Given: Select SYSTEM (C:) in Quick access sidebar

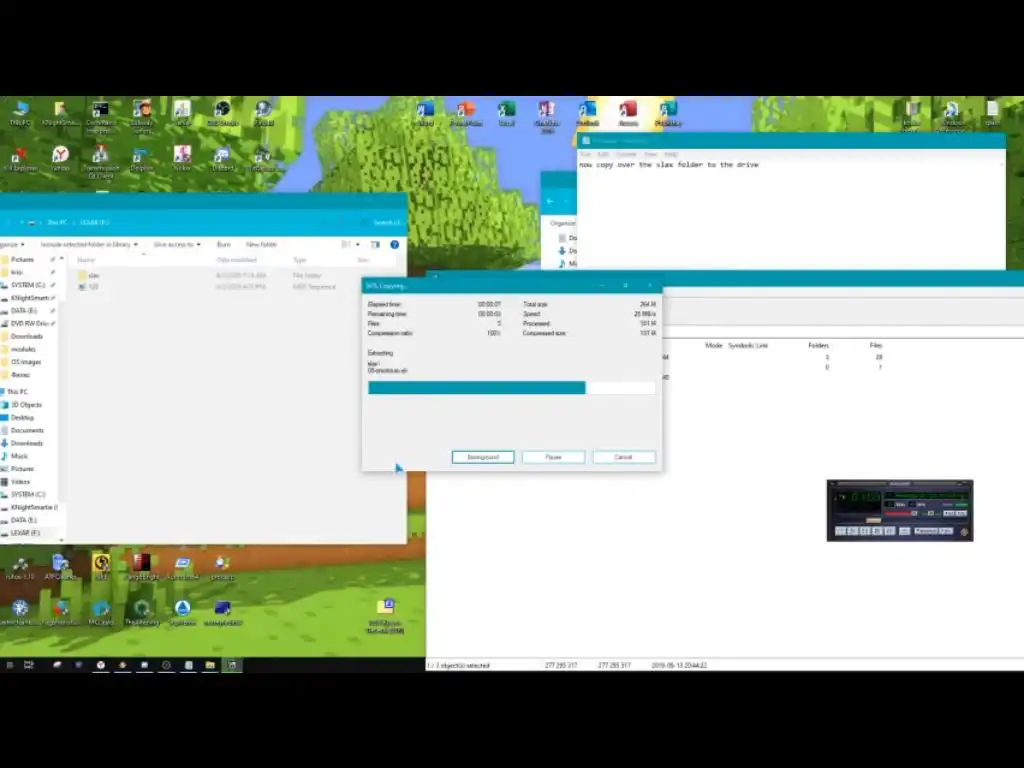Looking at the screenshot, I should click(27, 285).
